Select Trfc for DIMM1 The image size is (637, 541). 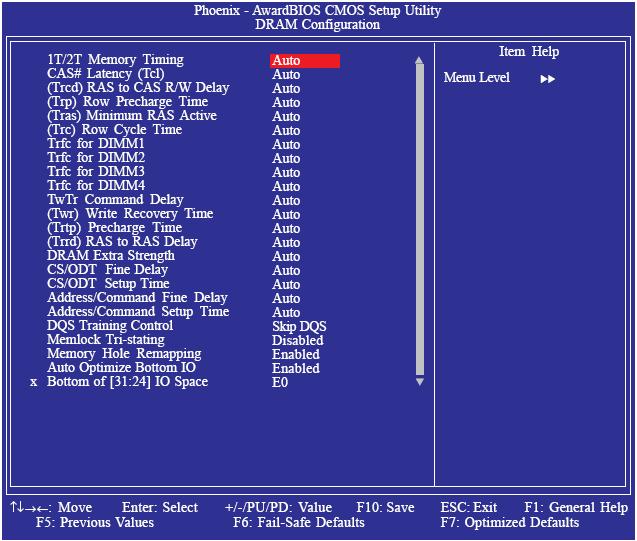[x=96, y=143]
